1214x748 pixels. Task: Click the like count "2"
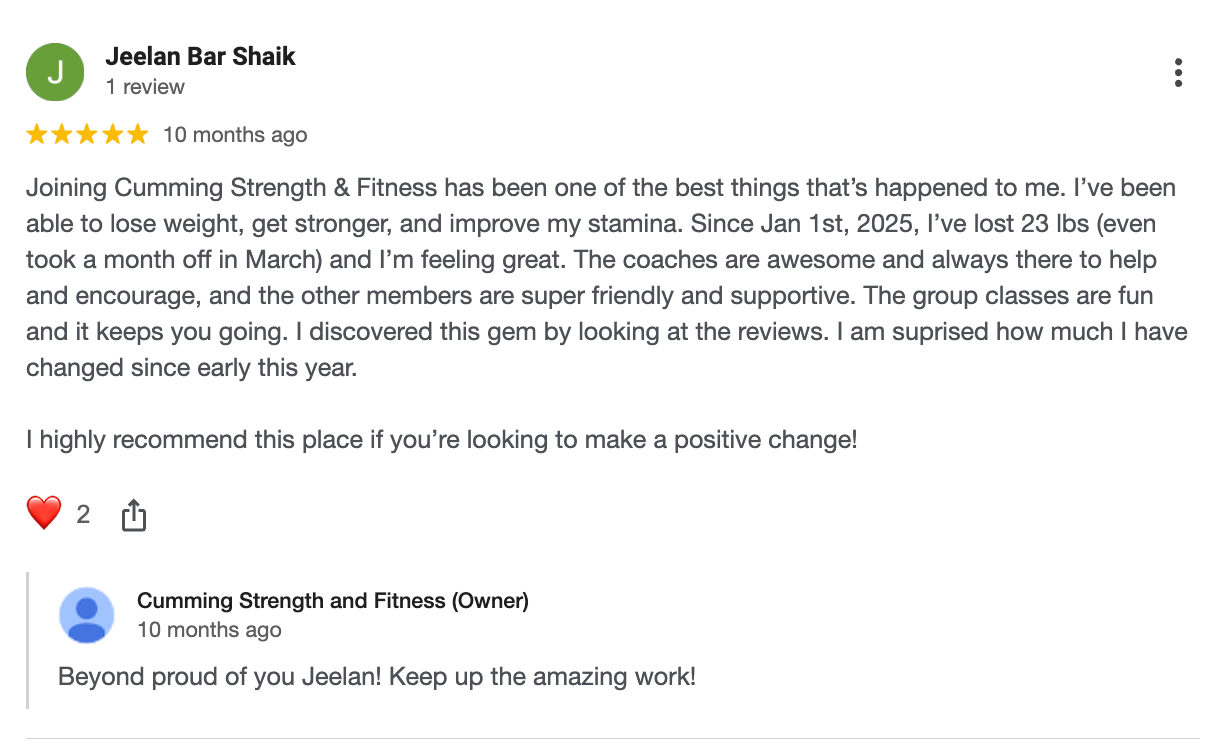[83, 515]
